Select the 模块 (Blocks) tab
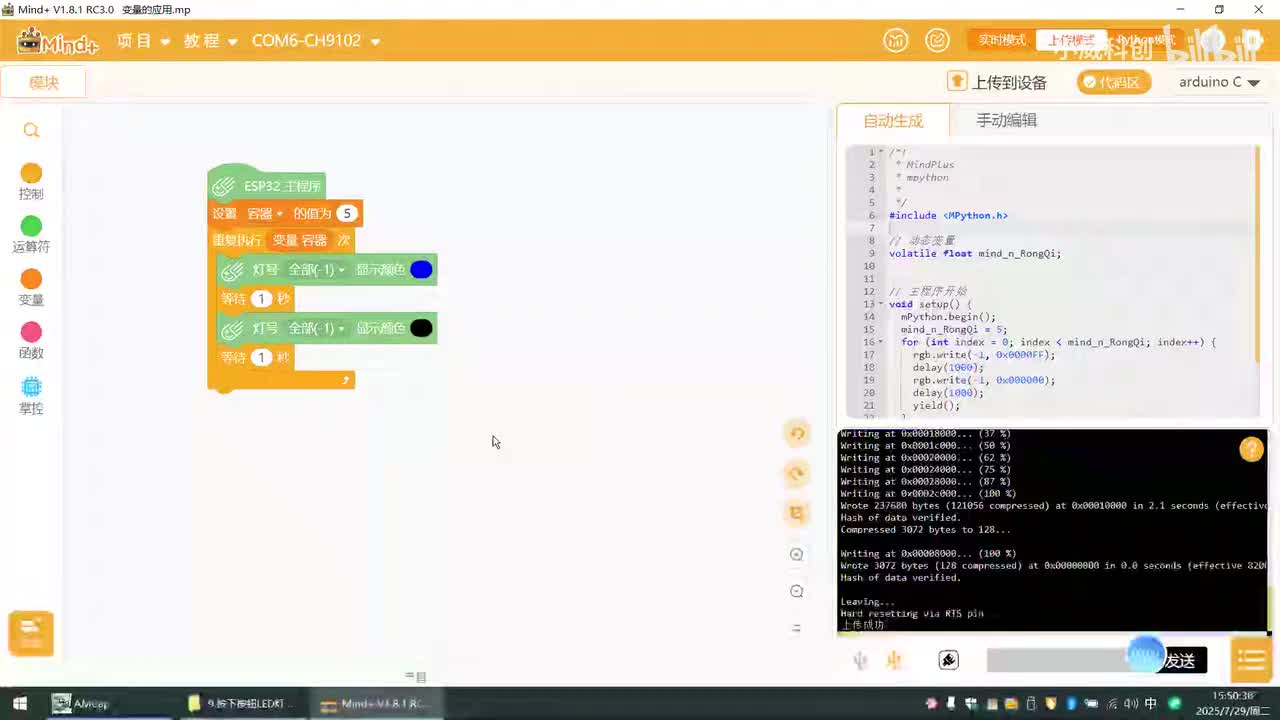 click(43, 83)
